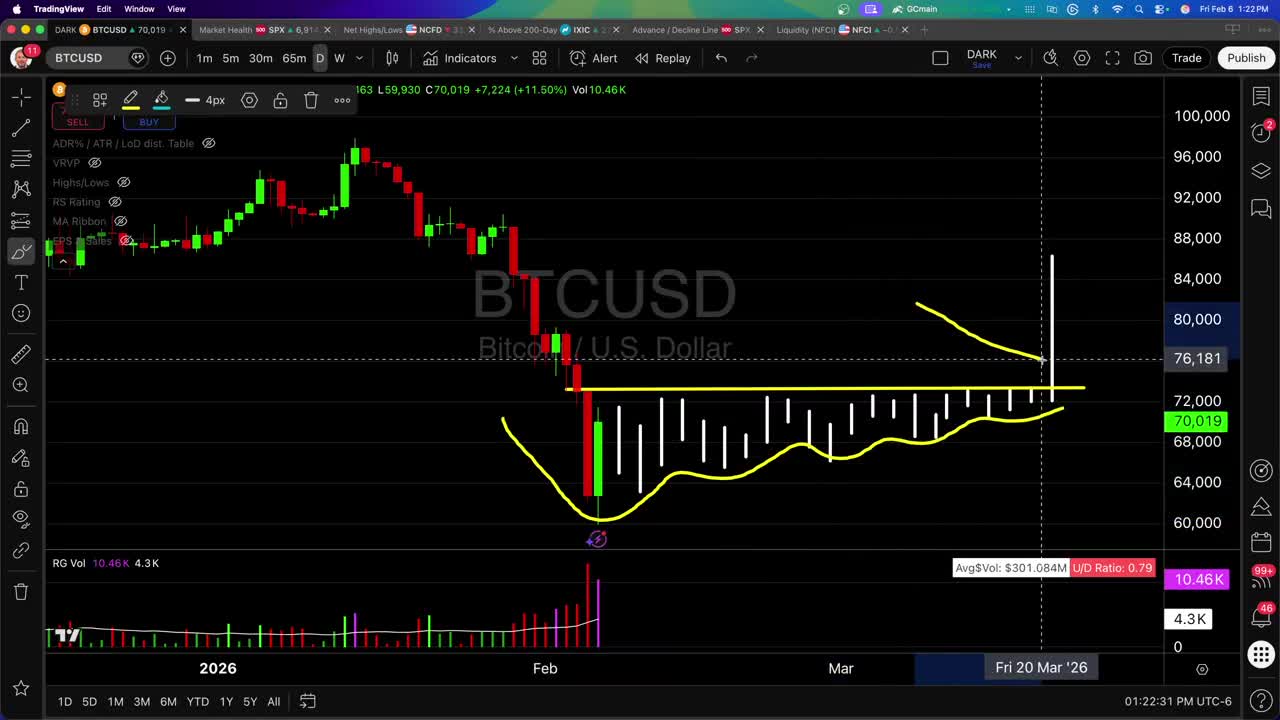Open candlestick chart type menu
This screenshot has height=720, width=1280.
[393, 58]
